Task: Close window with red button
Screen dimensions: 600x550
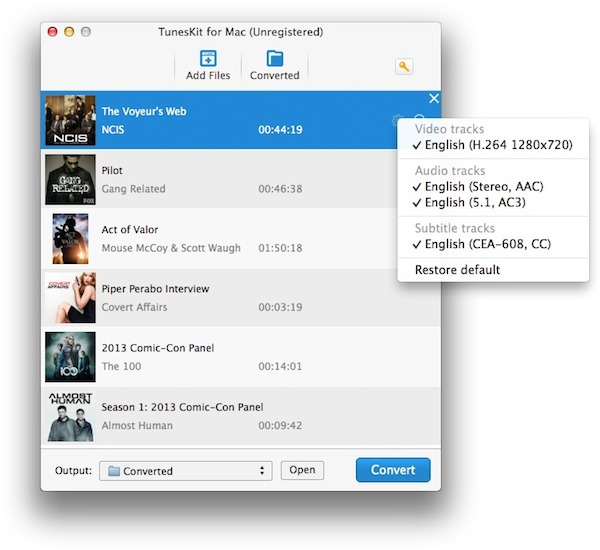Action: (x=52, y=31)
